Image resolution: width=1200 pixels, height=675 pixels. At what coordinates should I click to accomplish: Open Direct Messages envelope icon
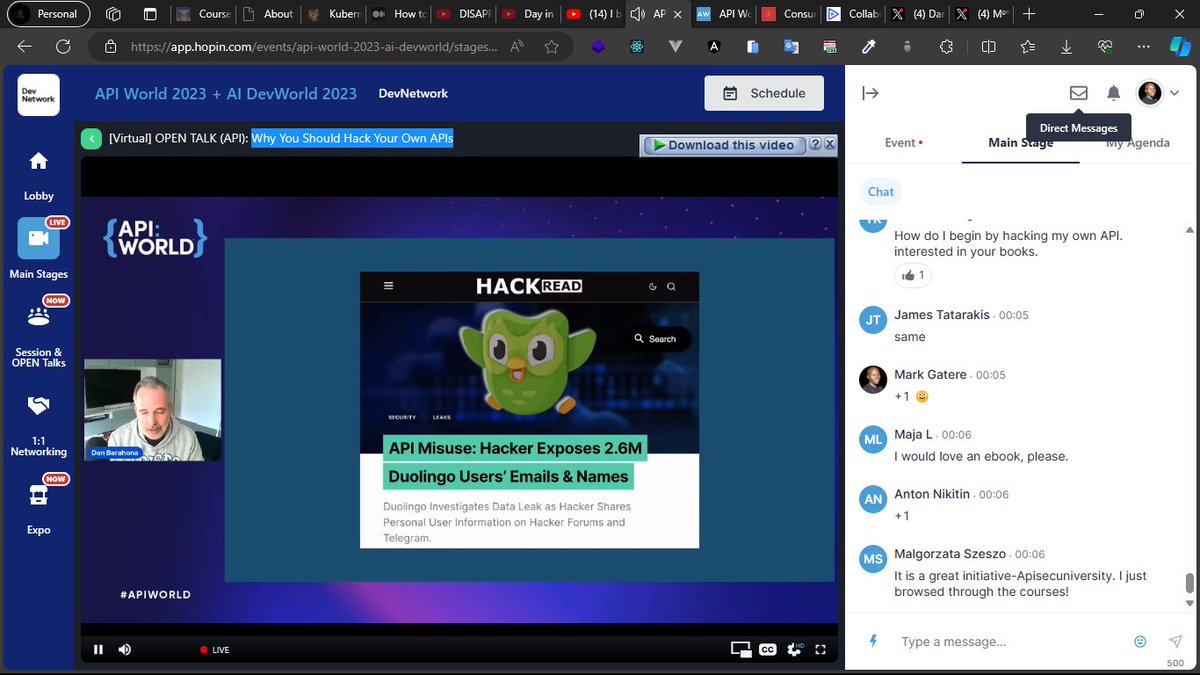(1078, 93)
